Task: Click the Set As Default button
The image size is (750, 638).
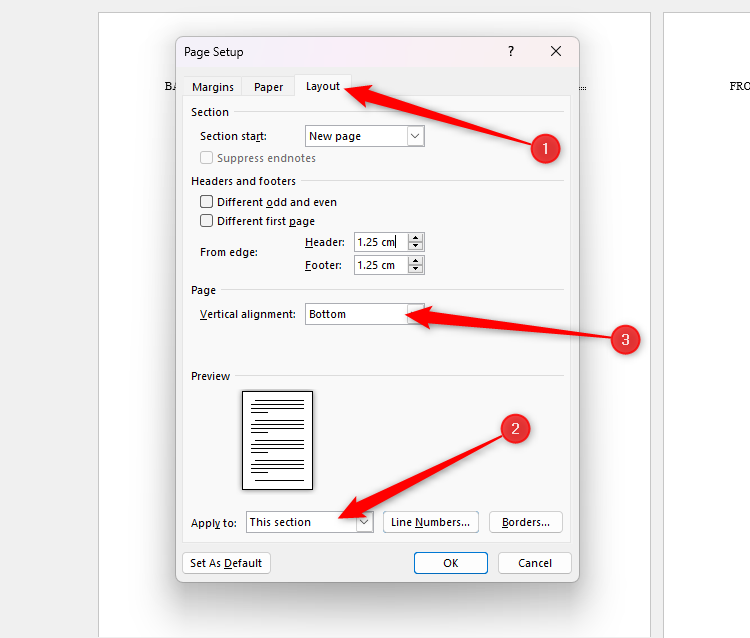Action: pyautogui.click(x=226, y=563)
